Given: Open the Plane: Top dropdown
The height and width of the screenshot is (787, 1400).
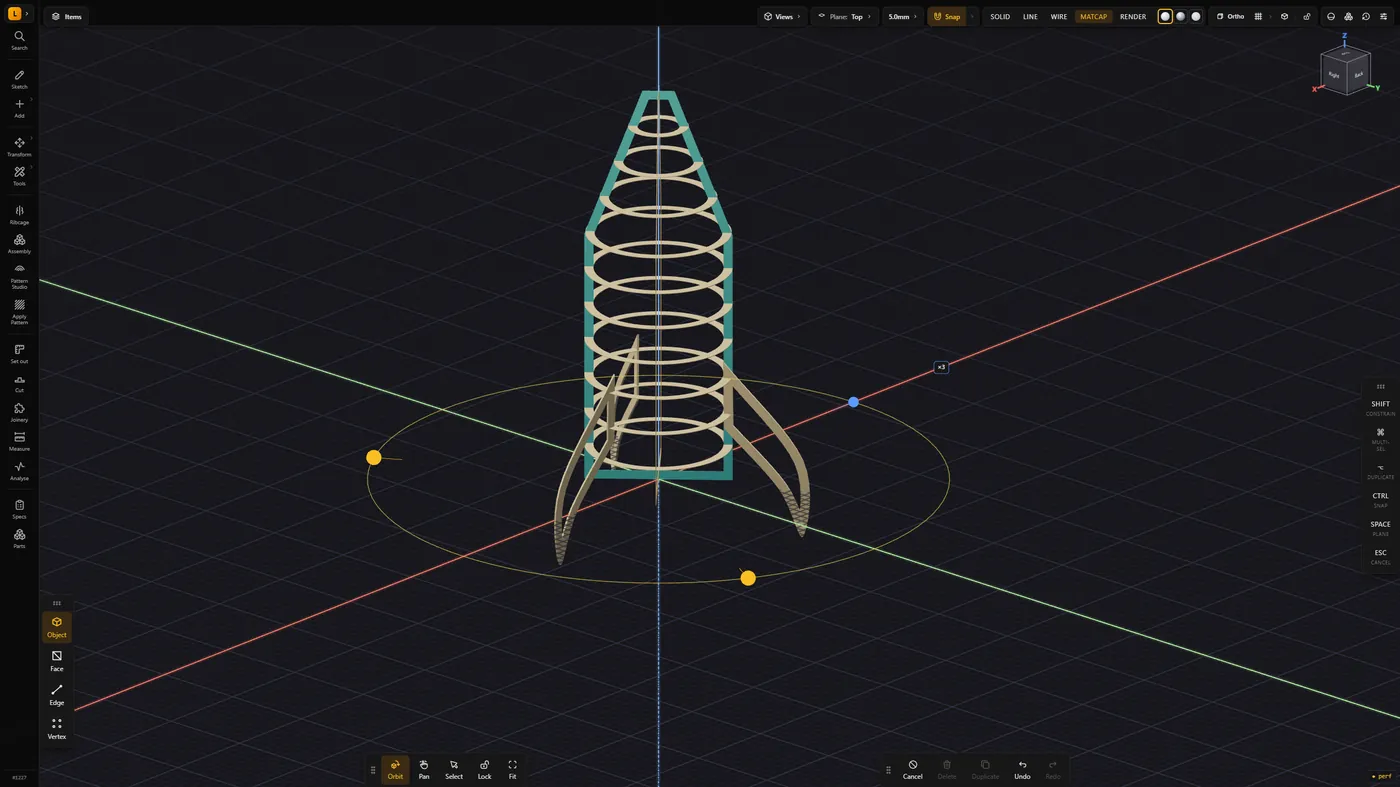Looking at the screenshot, I should (845, 17).
